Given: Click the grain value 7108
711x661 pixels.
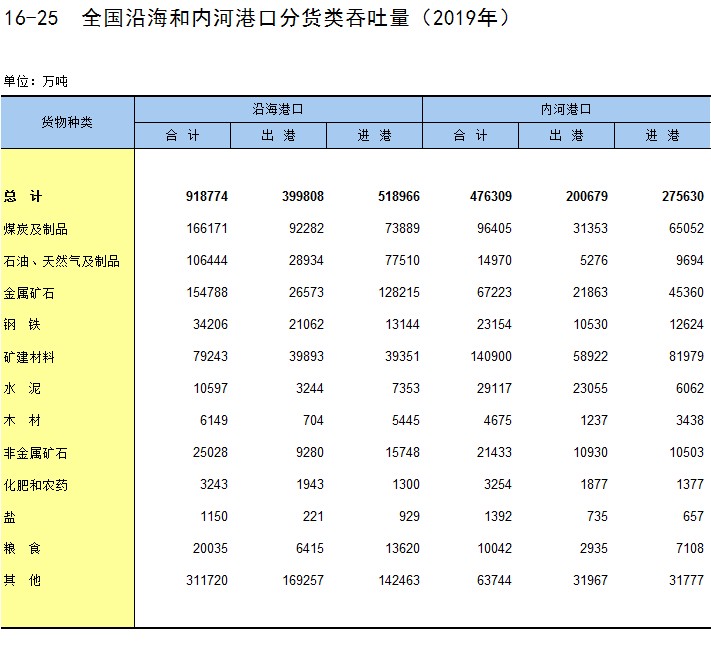Looking at the screenshot, I should 690,549.
